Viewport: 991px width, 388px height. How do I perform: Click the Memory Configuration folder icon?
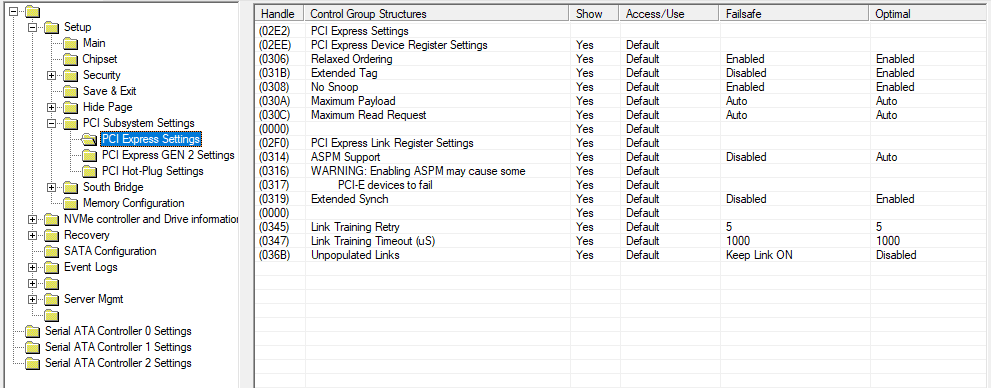click(x=71, y=203)
